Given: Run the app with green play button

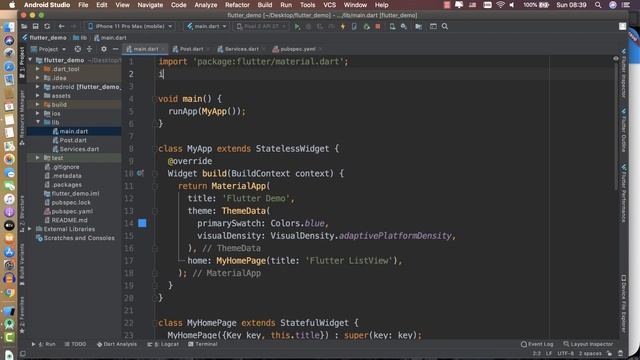Looking at the screenshot, I should coord(297,27).
